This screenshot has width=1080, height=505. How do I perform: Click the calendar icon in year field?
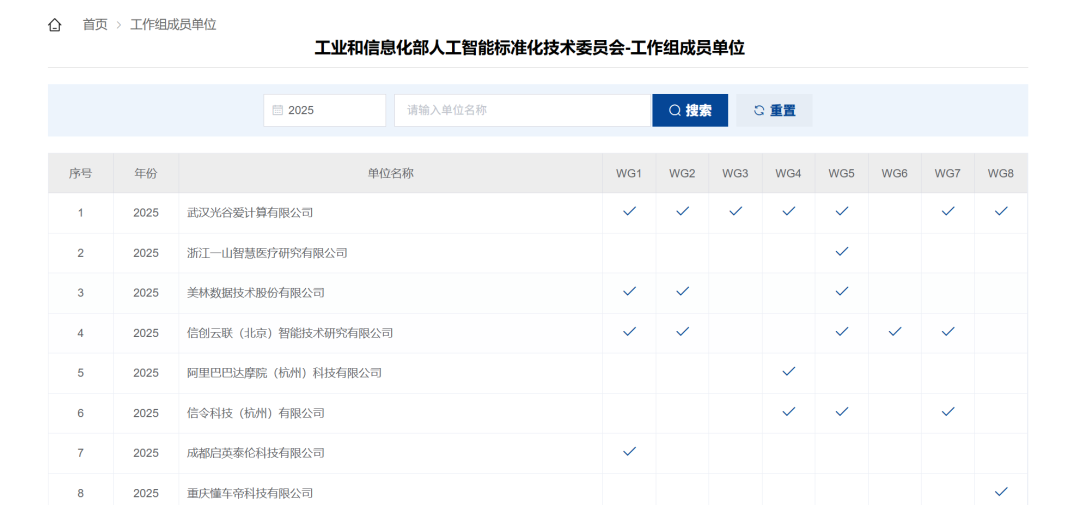click(x=278, y=110)
